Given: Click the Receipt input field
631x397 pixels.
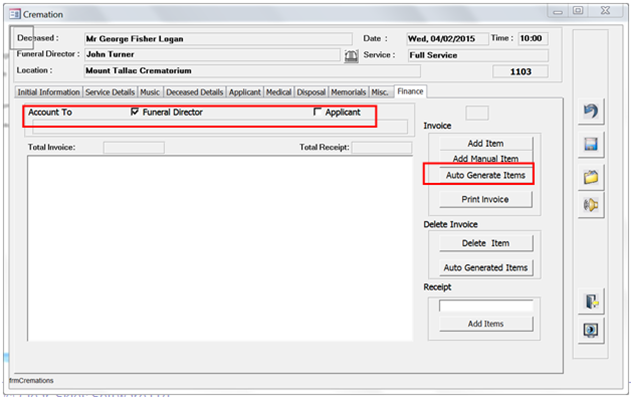Looking at the screenshot, I should [x=486, y=306].
